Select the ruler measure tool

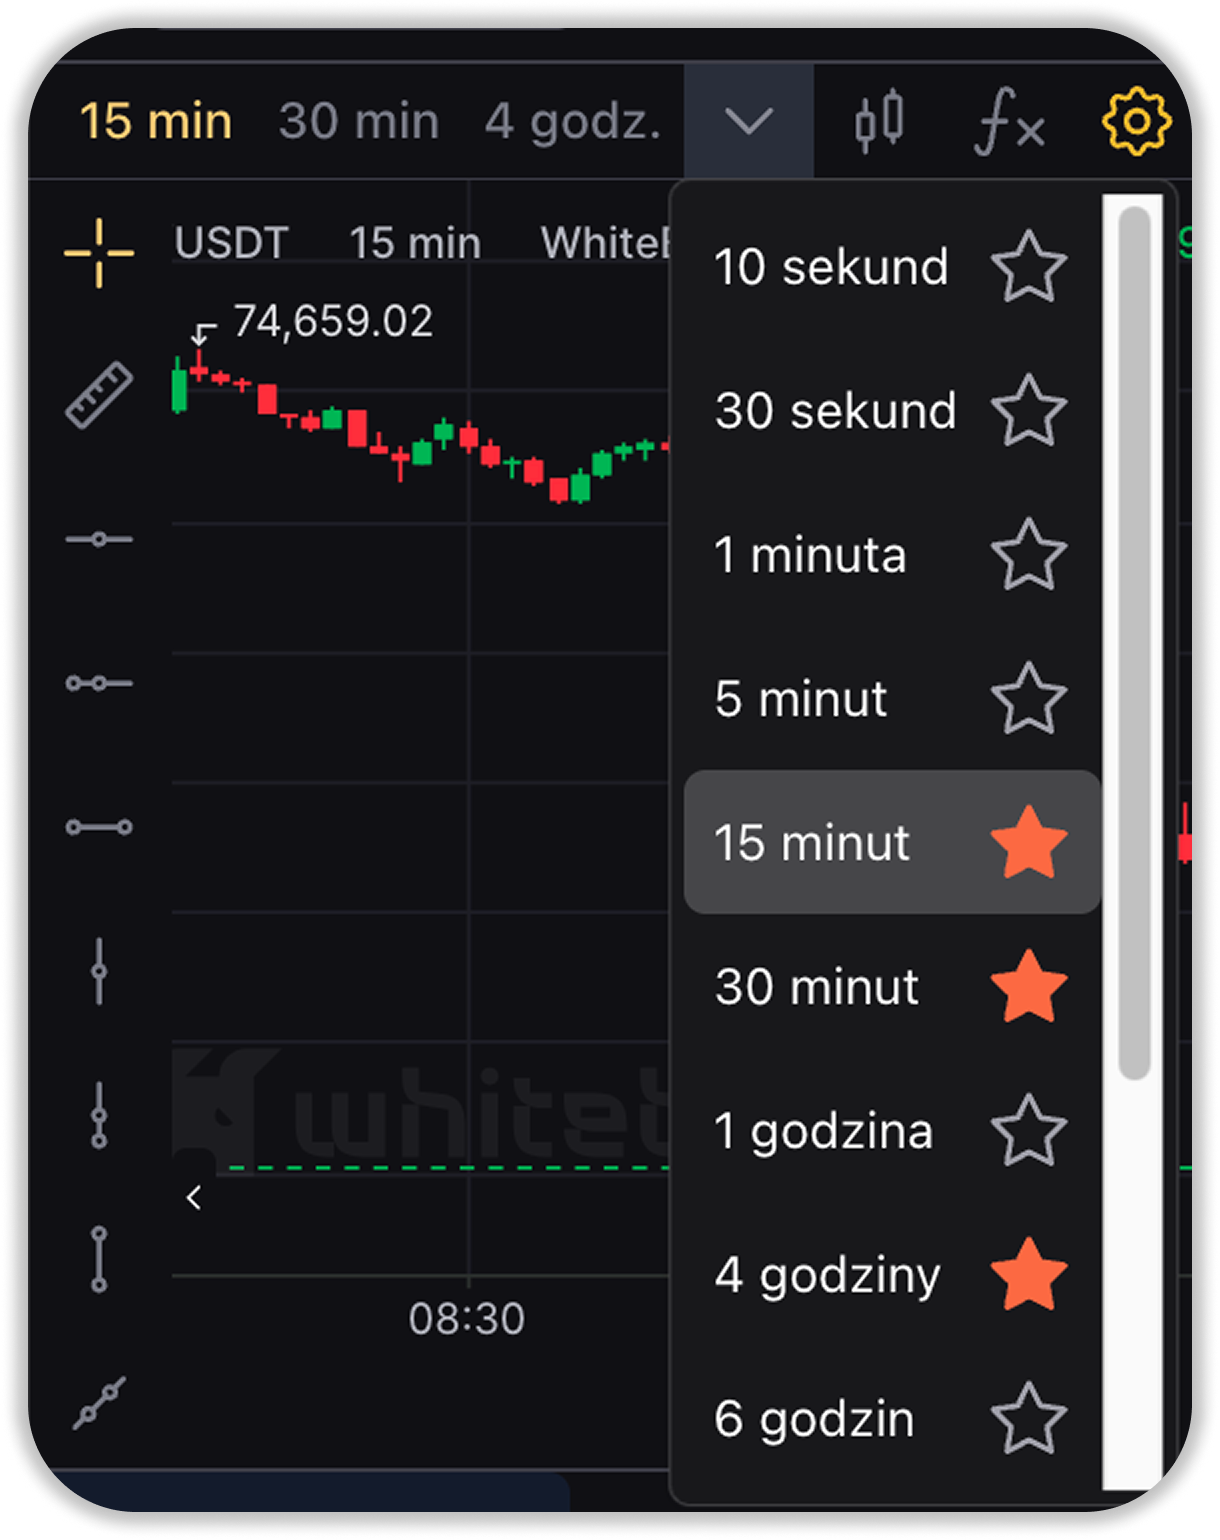[x=99, y=395]
